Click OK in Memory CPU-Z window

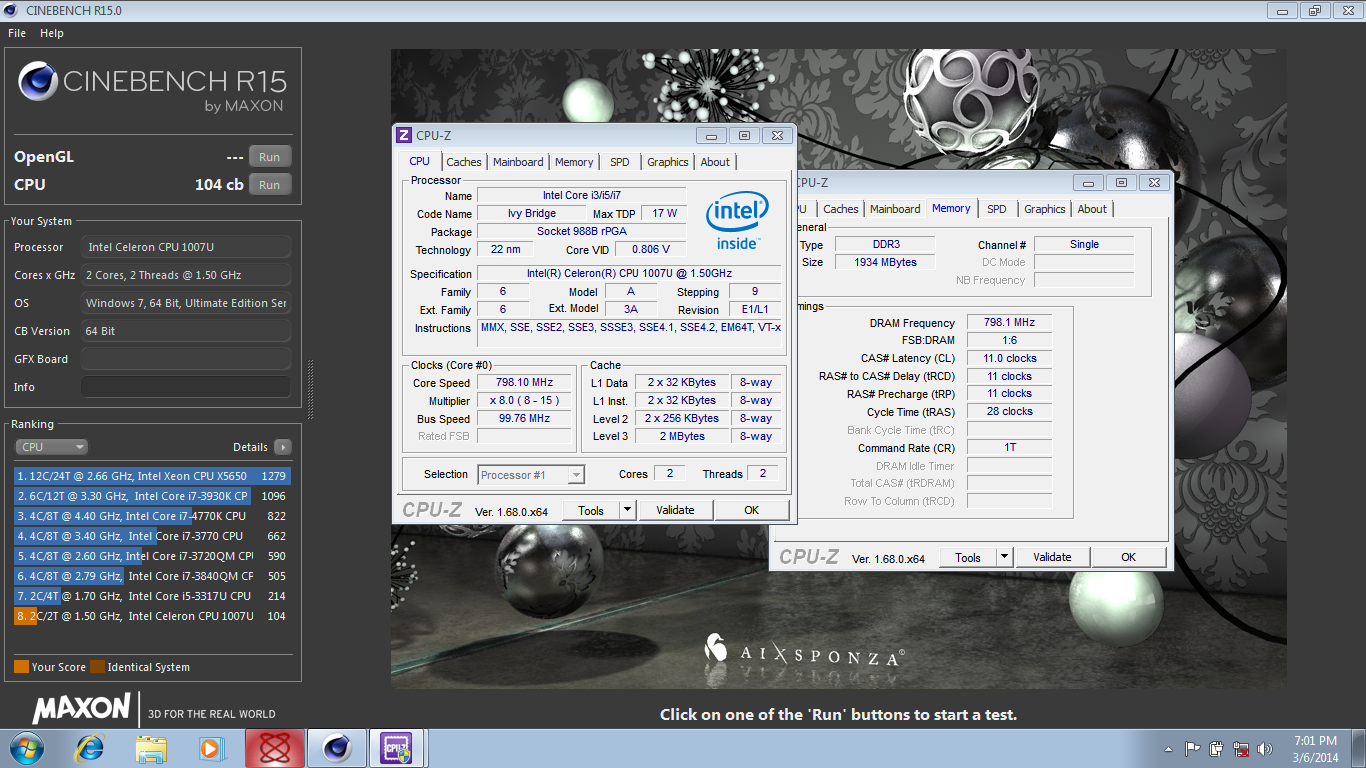coord(1129,557)
